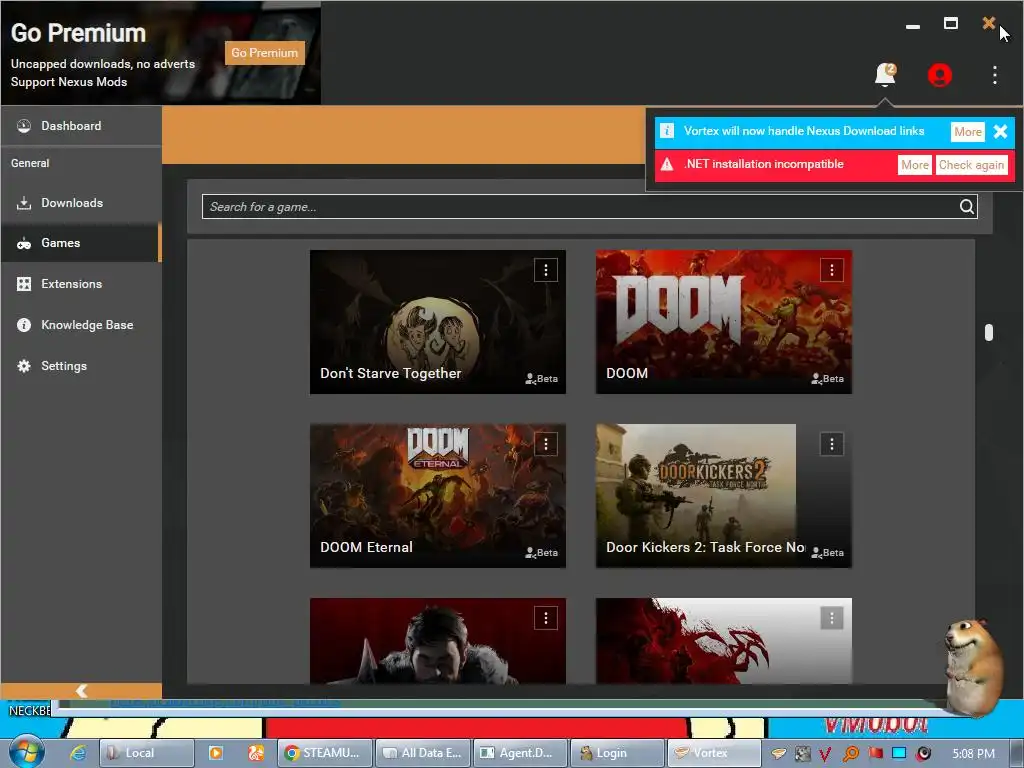The width and height of the screenshot is (1024, 768).
Task: Click the Knowledge Base info icon
Action: [x=24, y=325]
